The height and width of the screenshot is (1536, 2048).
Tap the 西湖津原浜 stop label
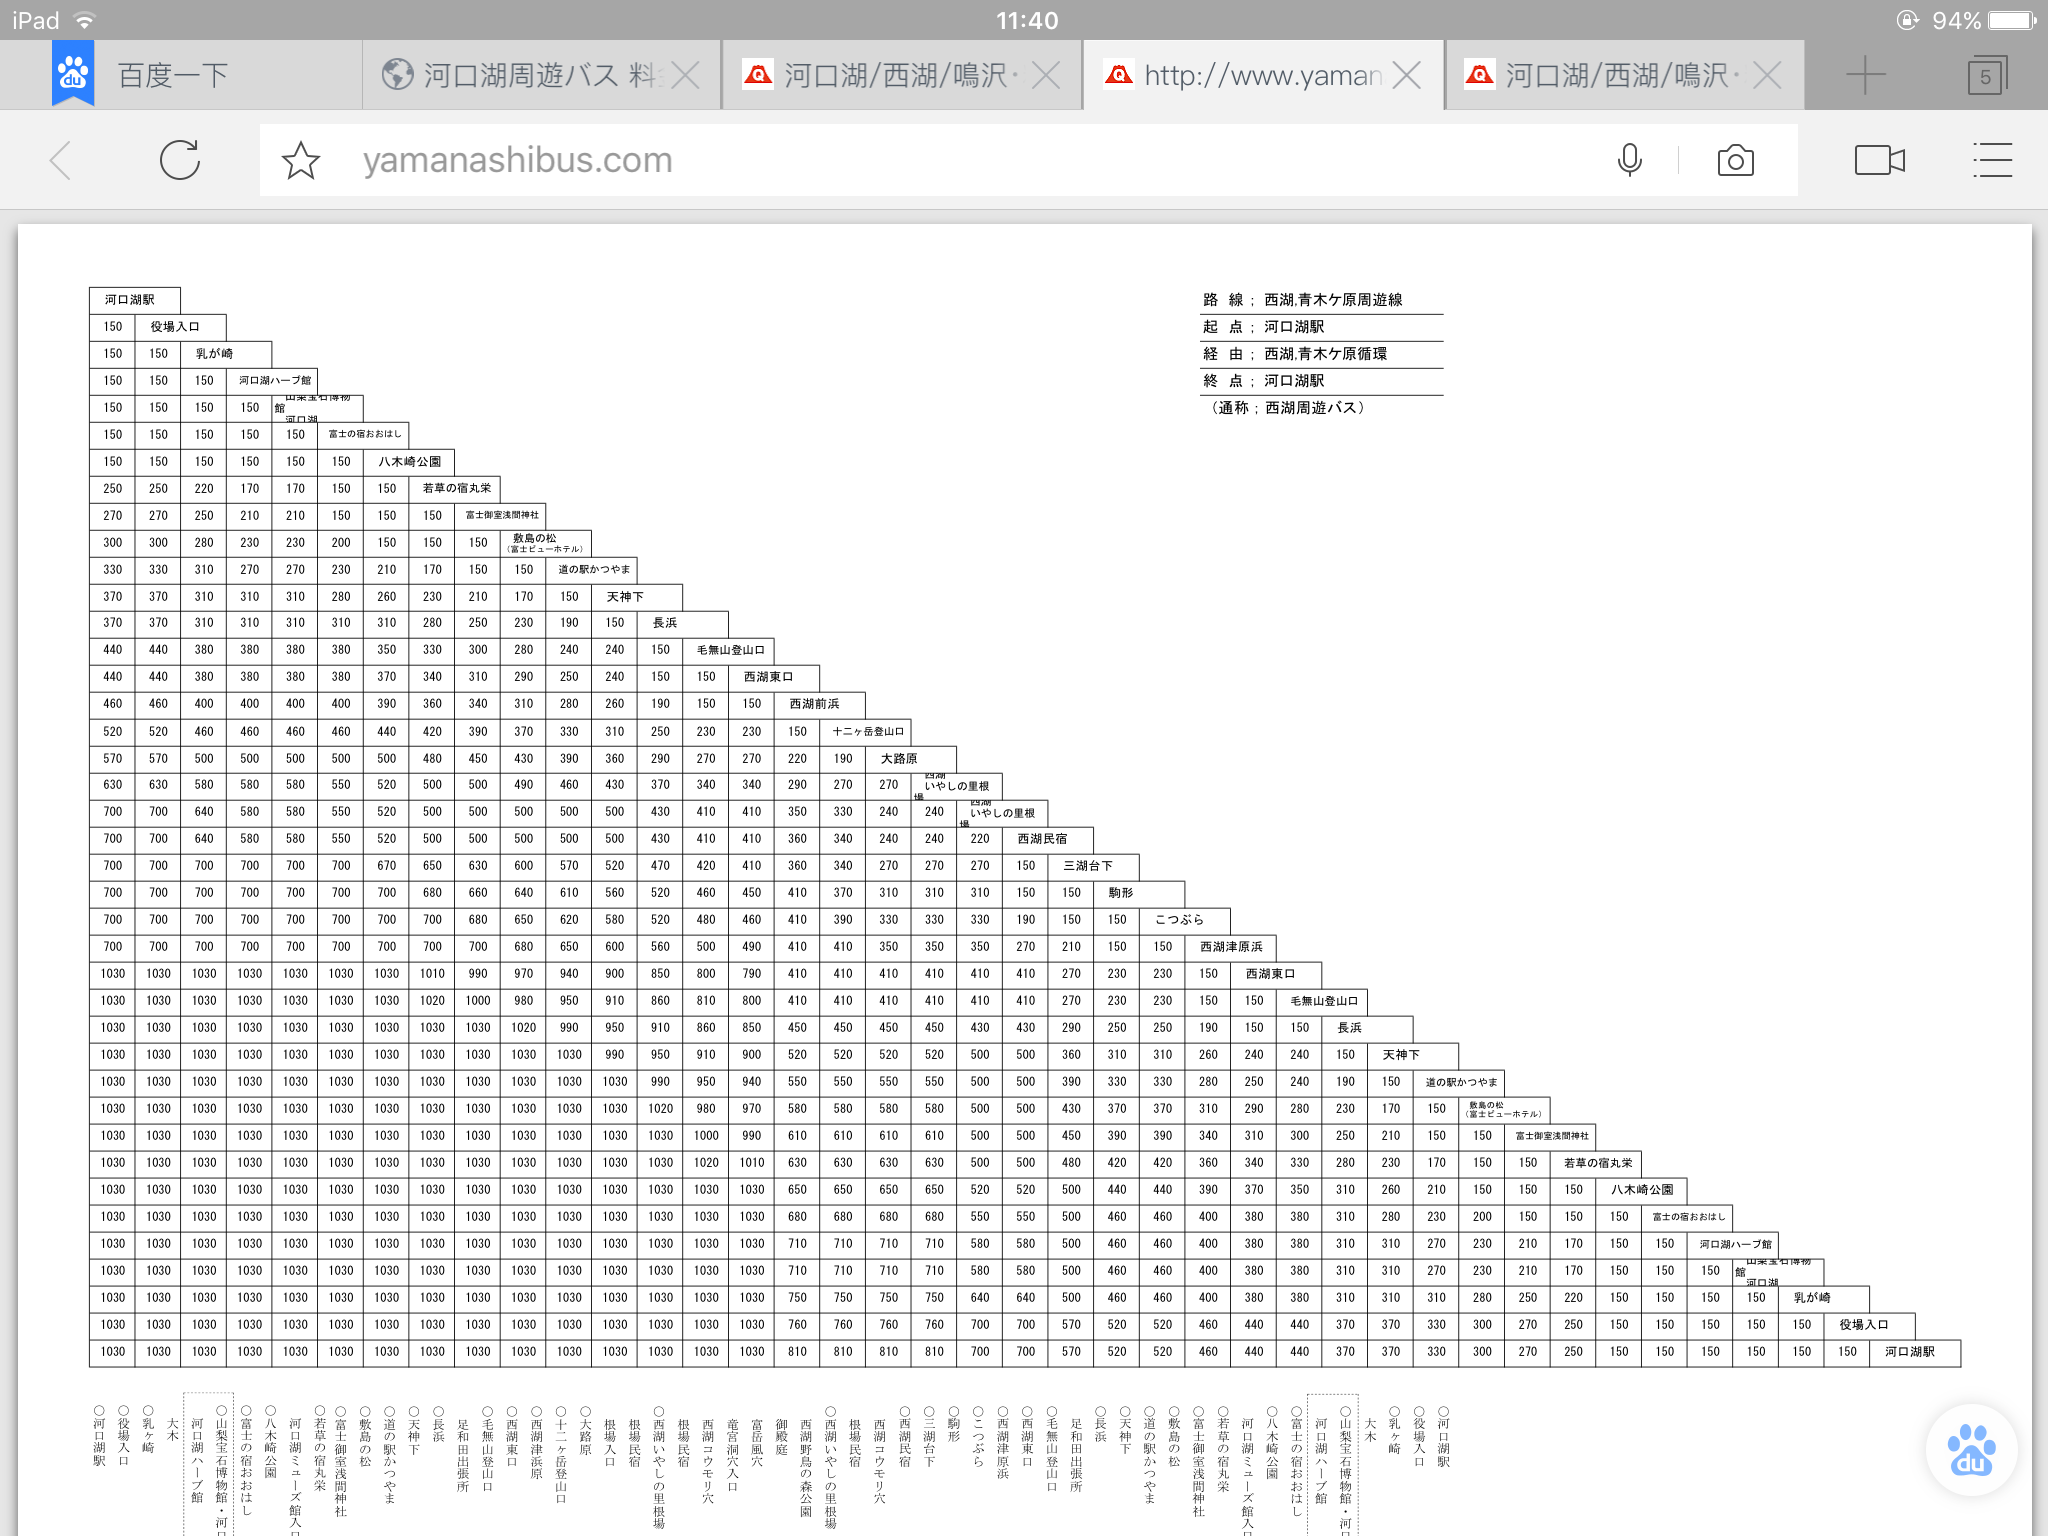(1231, 947)
